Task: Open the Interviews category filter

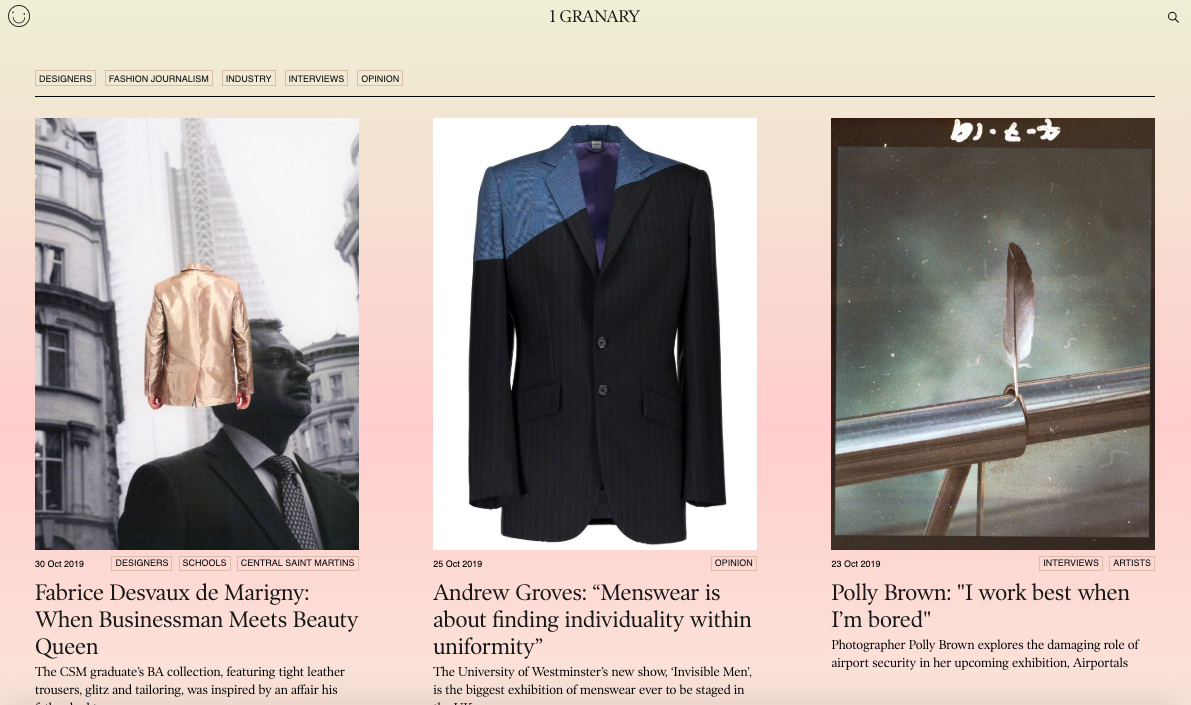Action: [x=316, y=78]
